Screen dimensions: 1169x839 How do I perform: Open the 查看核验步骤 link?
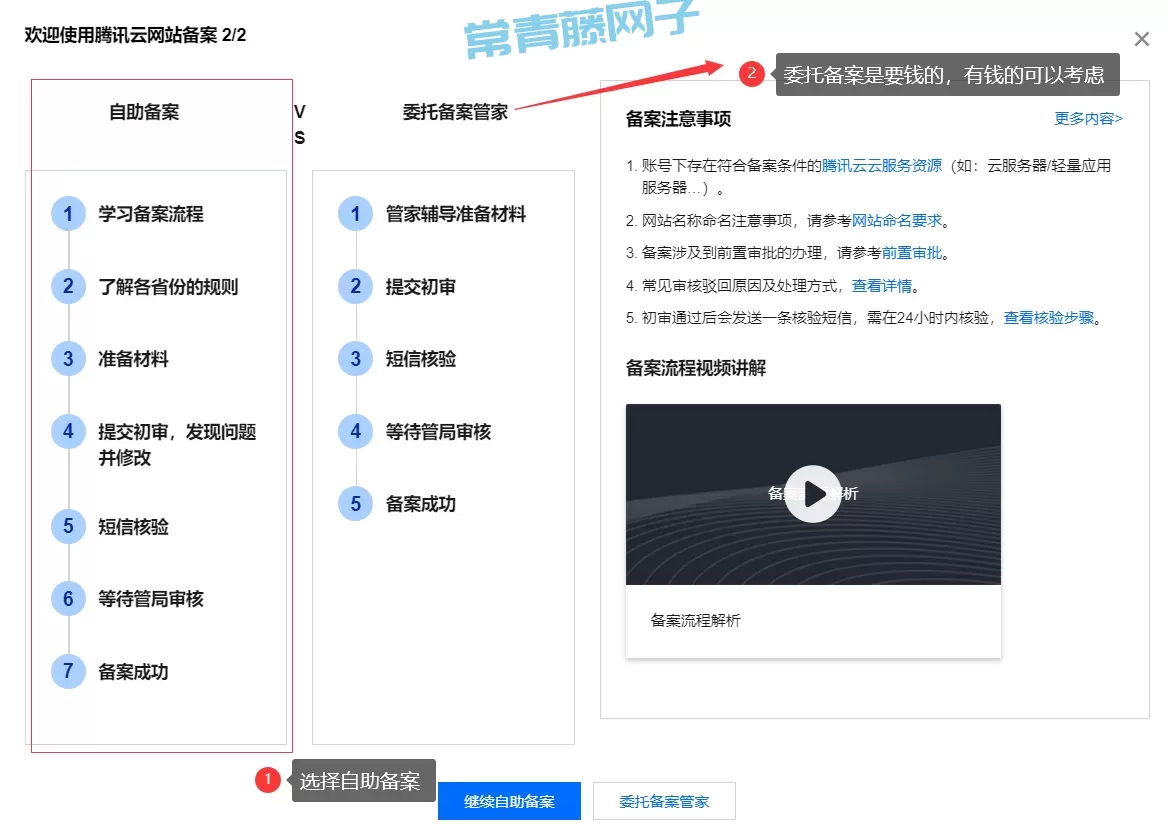(x=1049, y=318)
